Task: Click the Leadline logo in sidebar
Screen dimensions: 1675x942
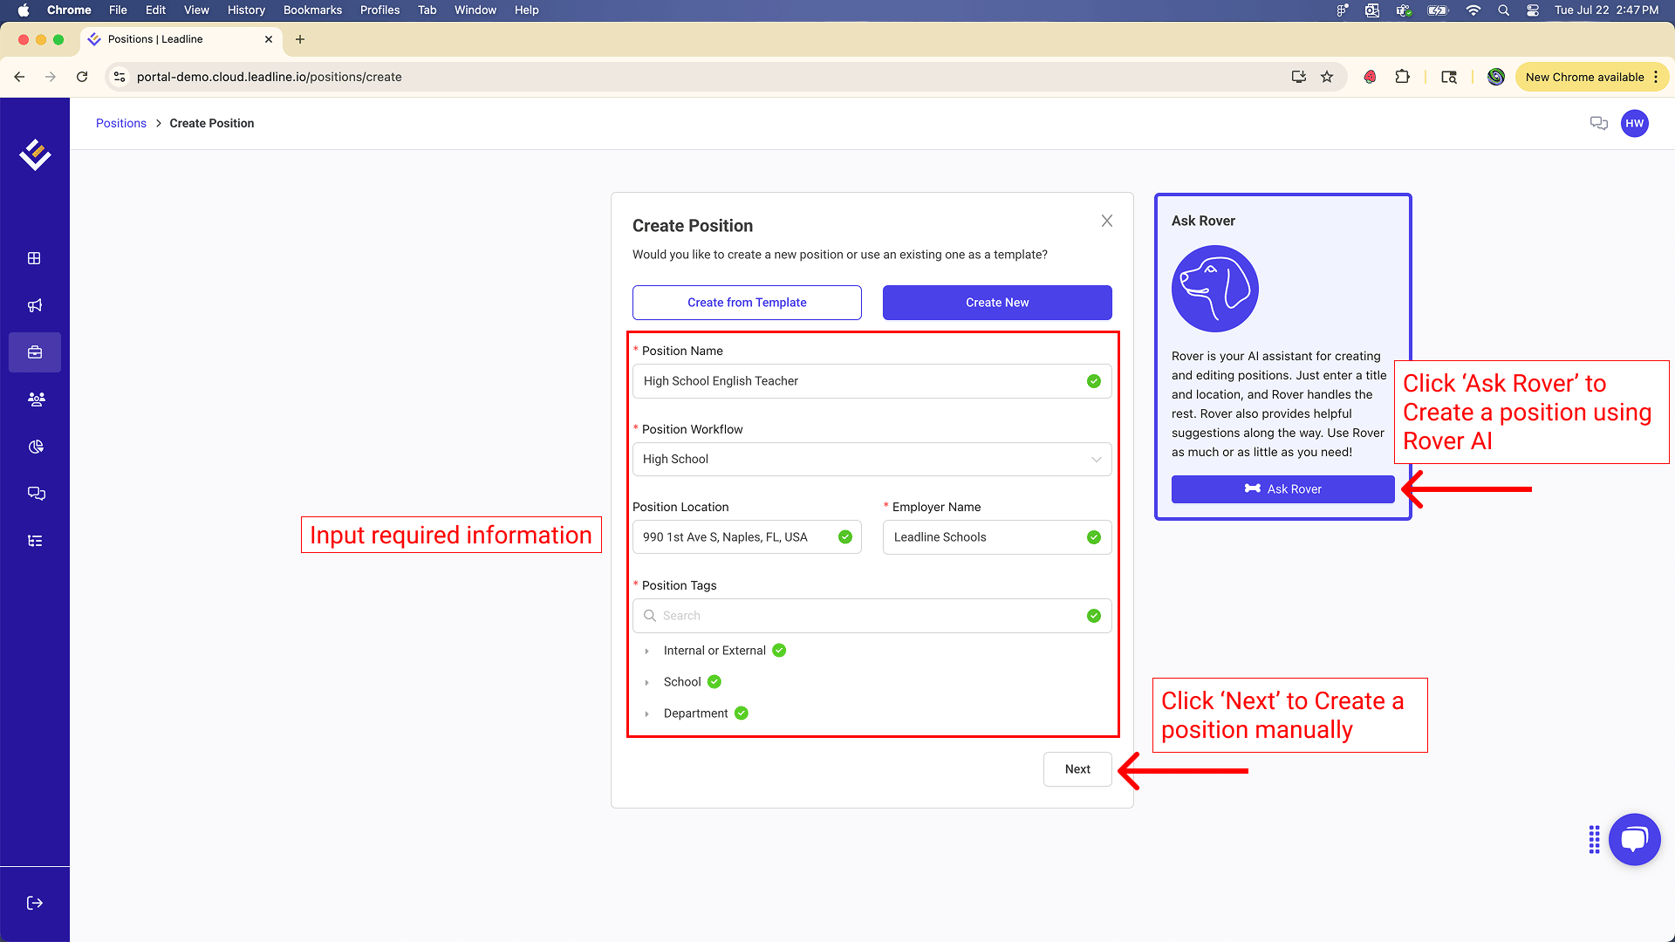Action: coord(35,154)
